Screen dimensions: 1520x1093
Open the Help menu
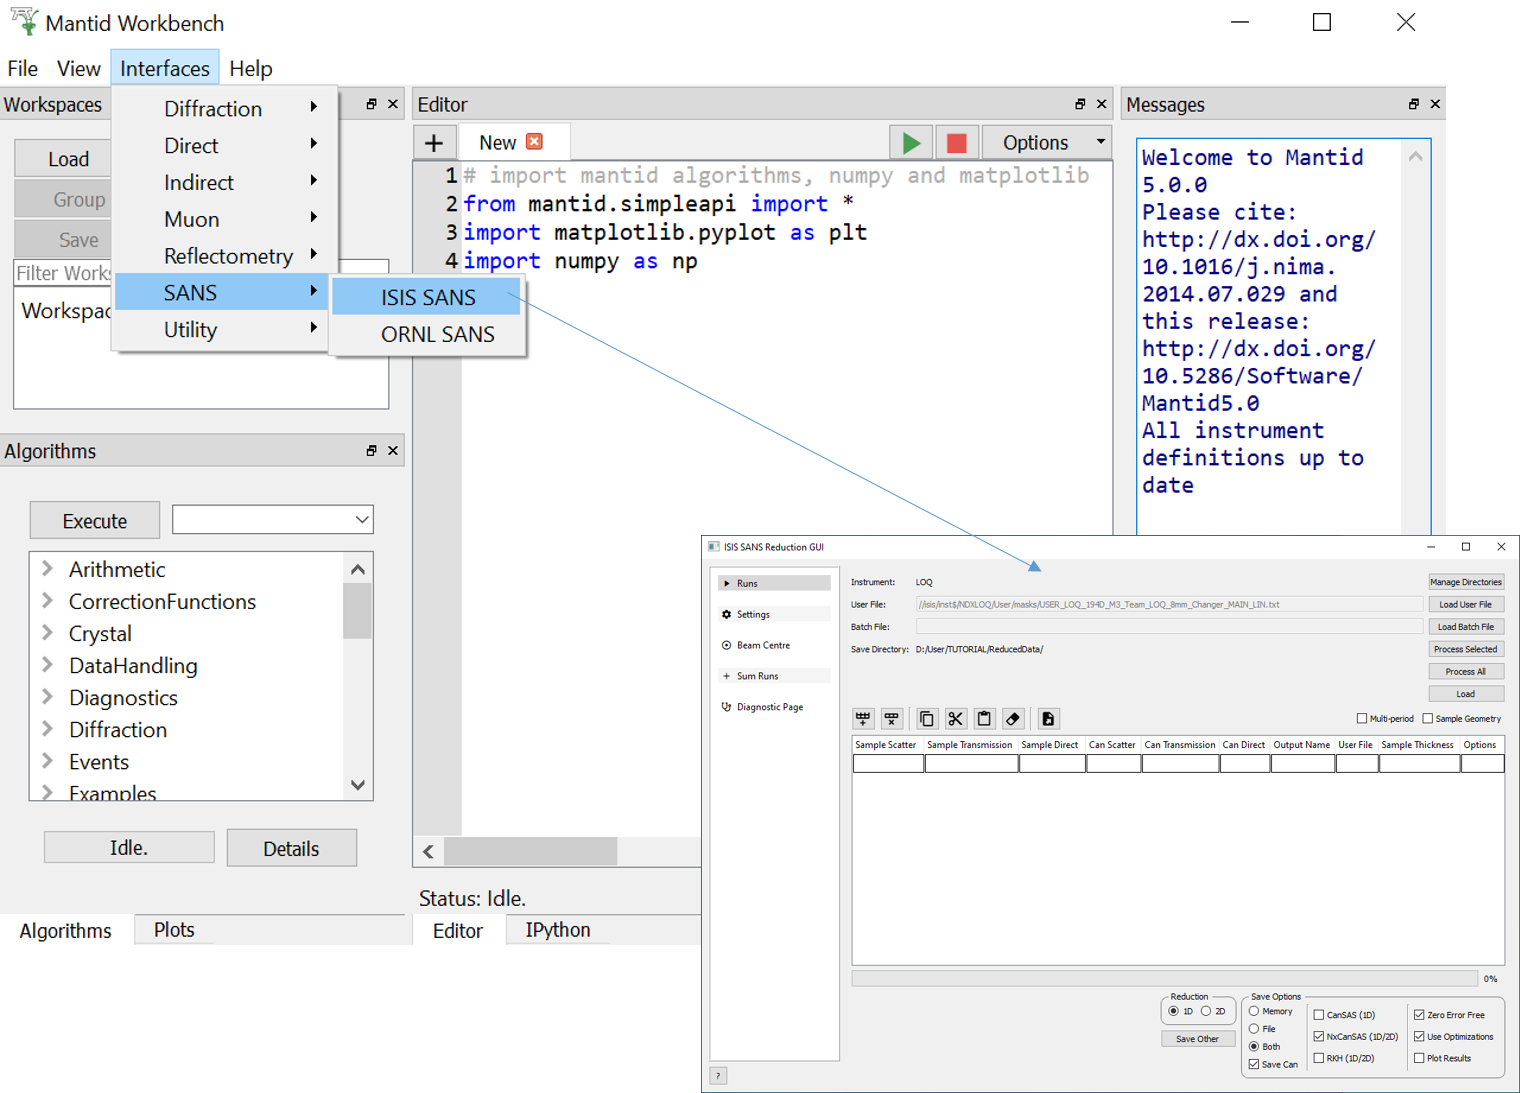point(250,68)
